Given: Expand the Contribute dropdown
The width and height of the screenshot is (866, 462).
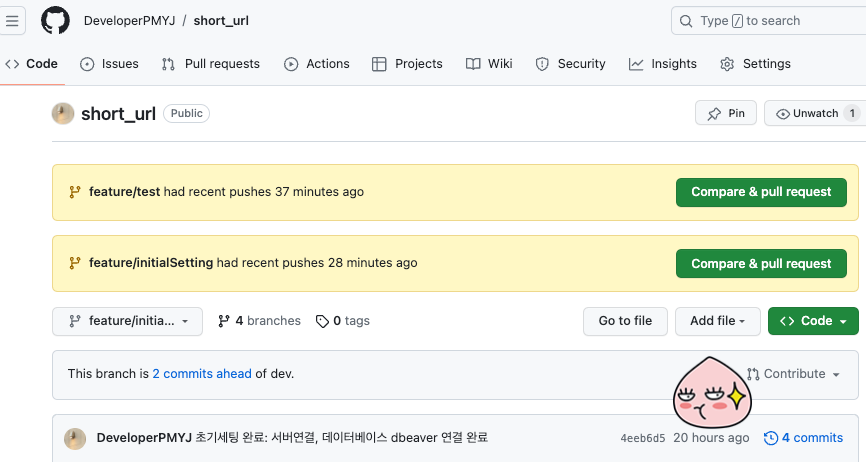Looking at the screenshot, I should coord(793,374).
